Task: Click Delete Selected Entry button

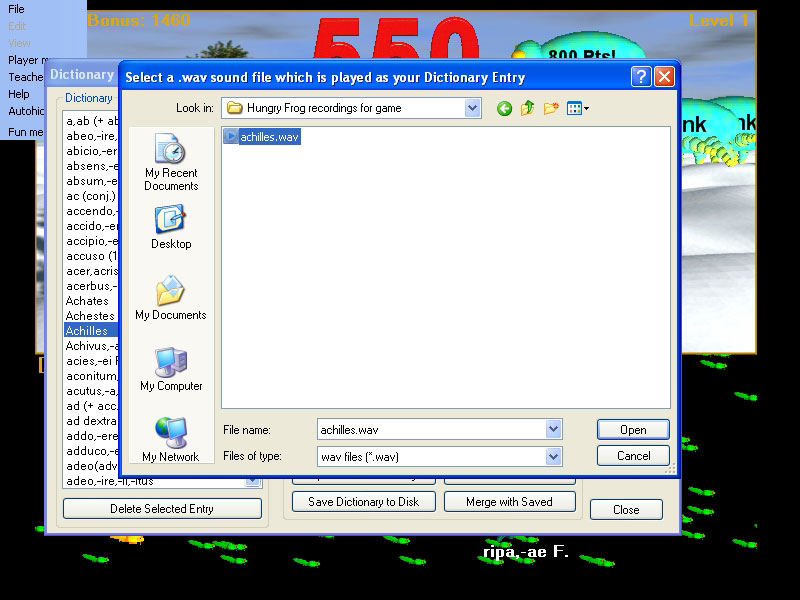Action: (162, 509)
